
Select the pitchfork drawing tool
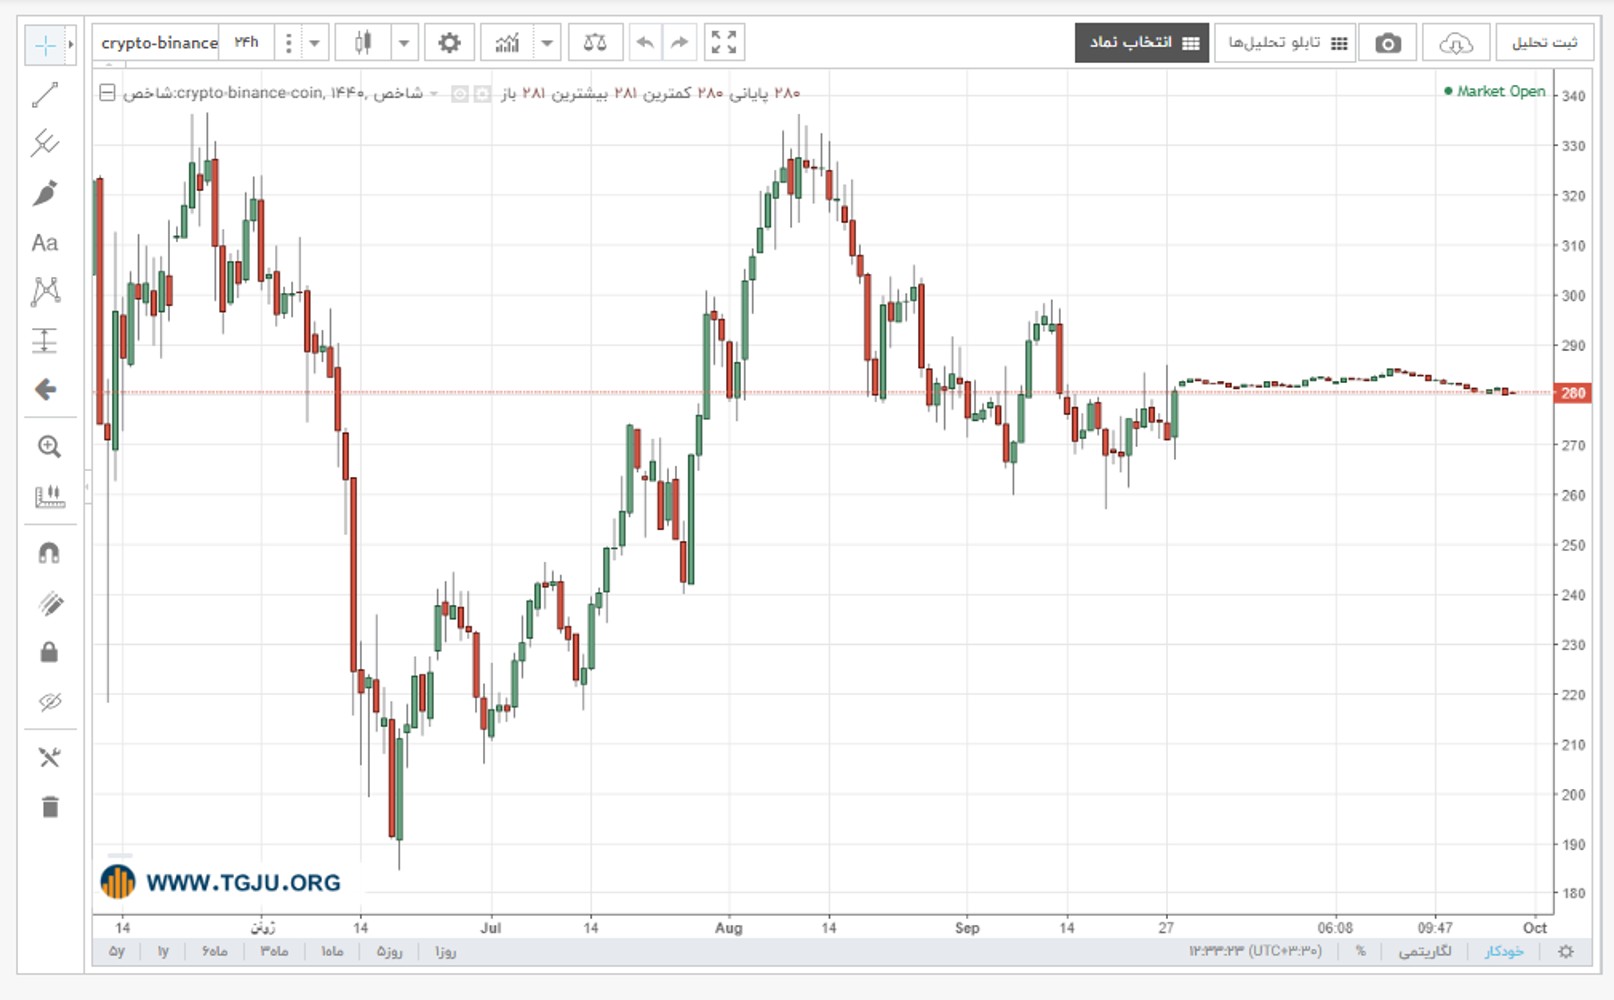pyautogui.click(x=45, y=144)
